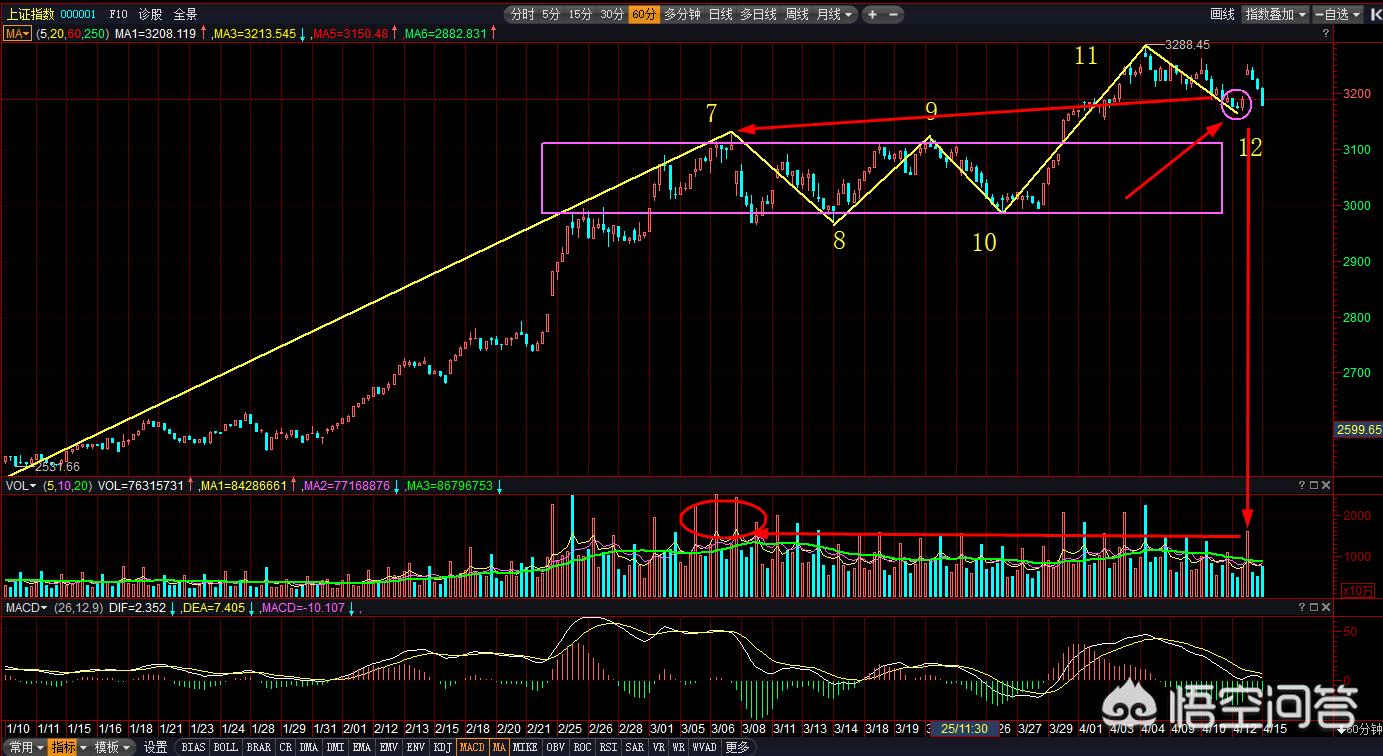1383x756 pixels.
Task: Choose 多分钟 period
Action: pyautogui.click(x=683, y=14)
